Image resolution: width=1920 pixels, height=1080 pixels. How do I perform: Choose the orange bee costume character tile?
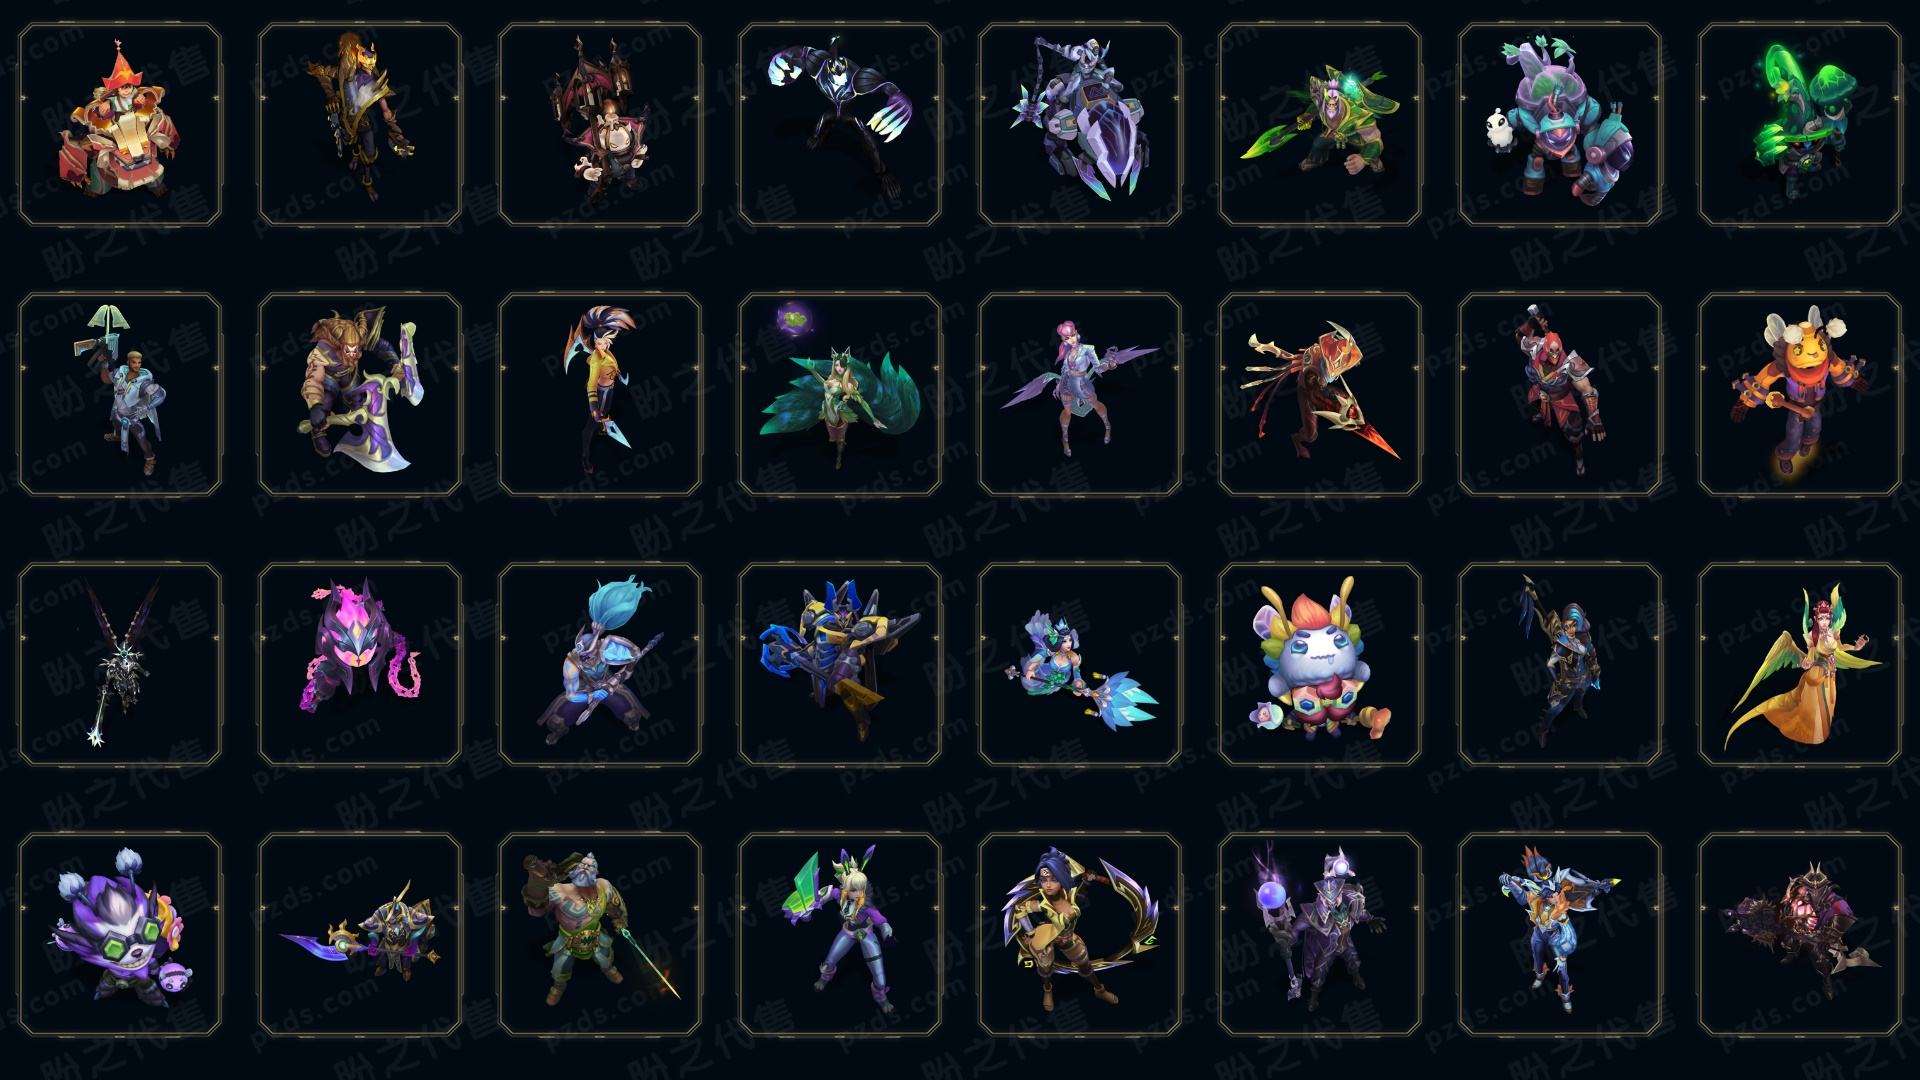point(1800,394)
